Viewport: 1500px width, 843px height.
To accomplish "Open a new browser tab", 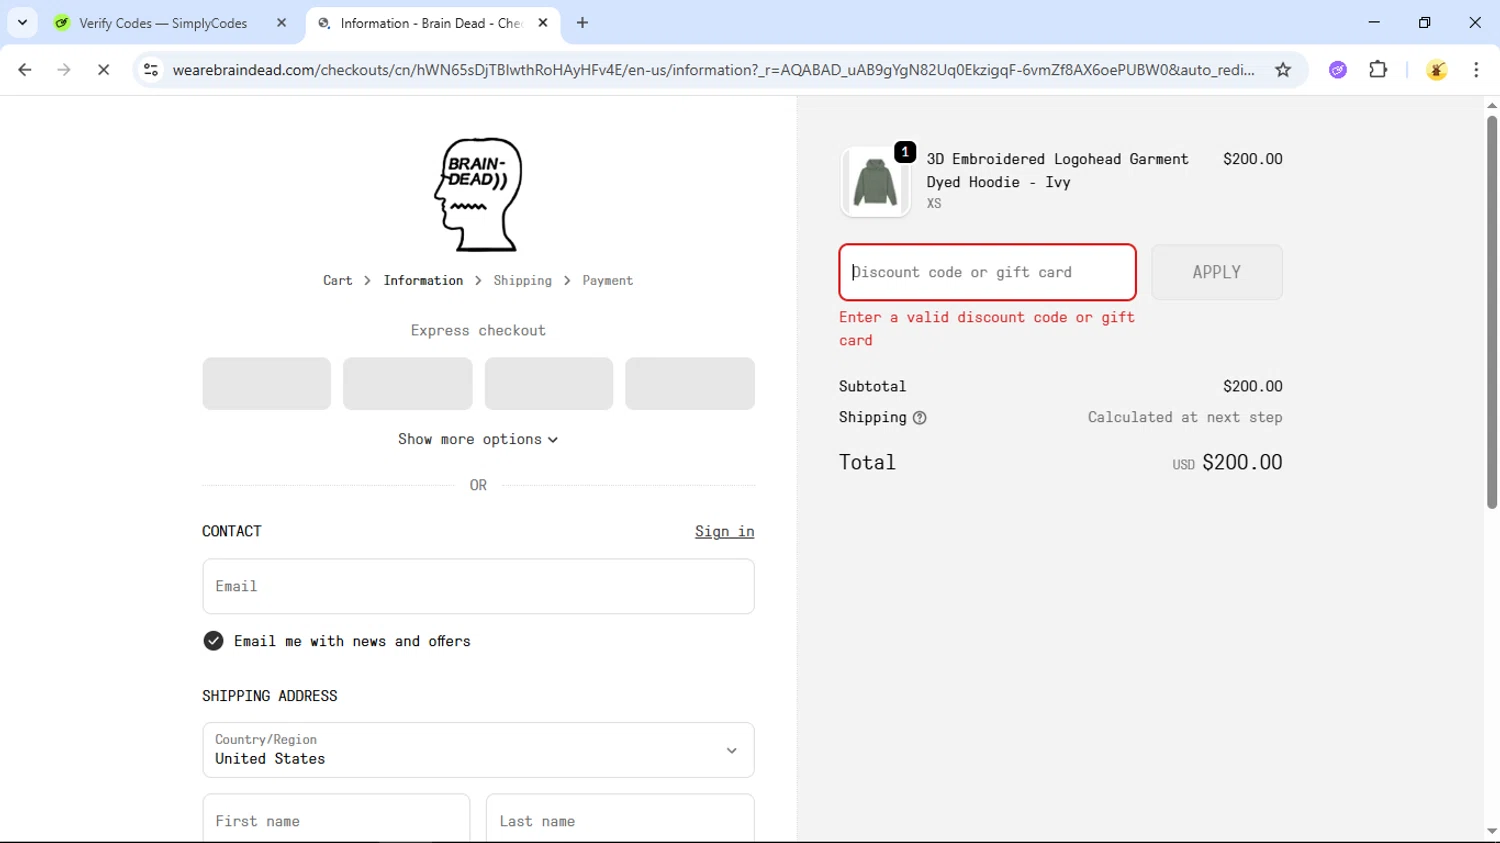I will pyautogui.click(x=582, y=23).
